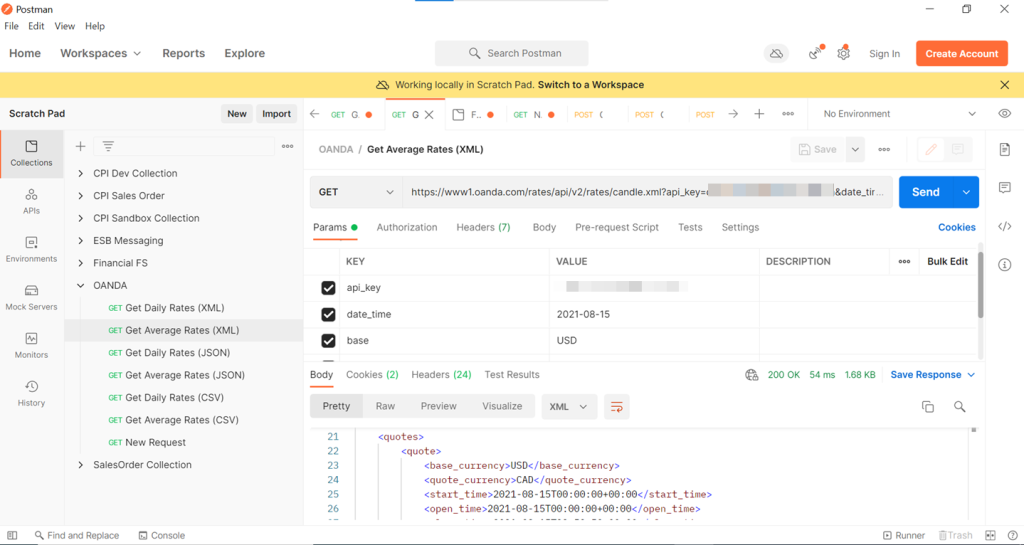This screenshot has width=1024, height=545.
Task: Copy the response body with the copy icon
Action: click(927, 407)
